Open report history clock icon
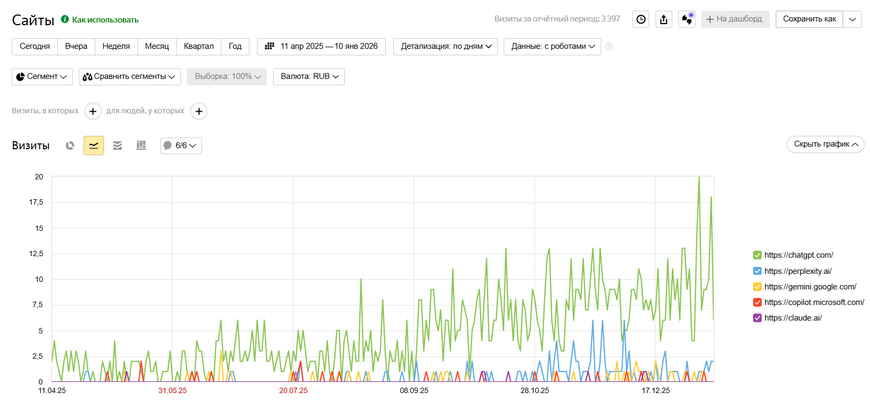 pos(641,19)
